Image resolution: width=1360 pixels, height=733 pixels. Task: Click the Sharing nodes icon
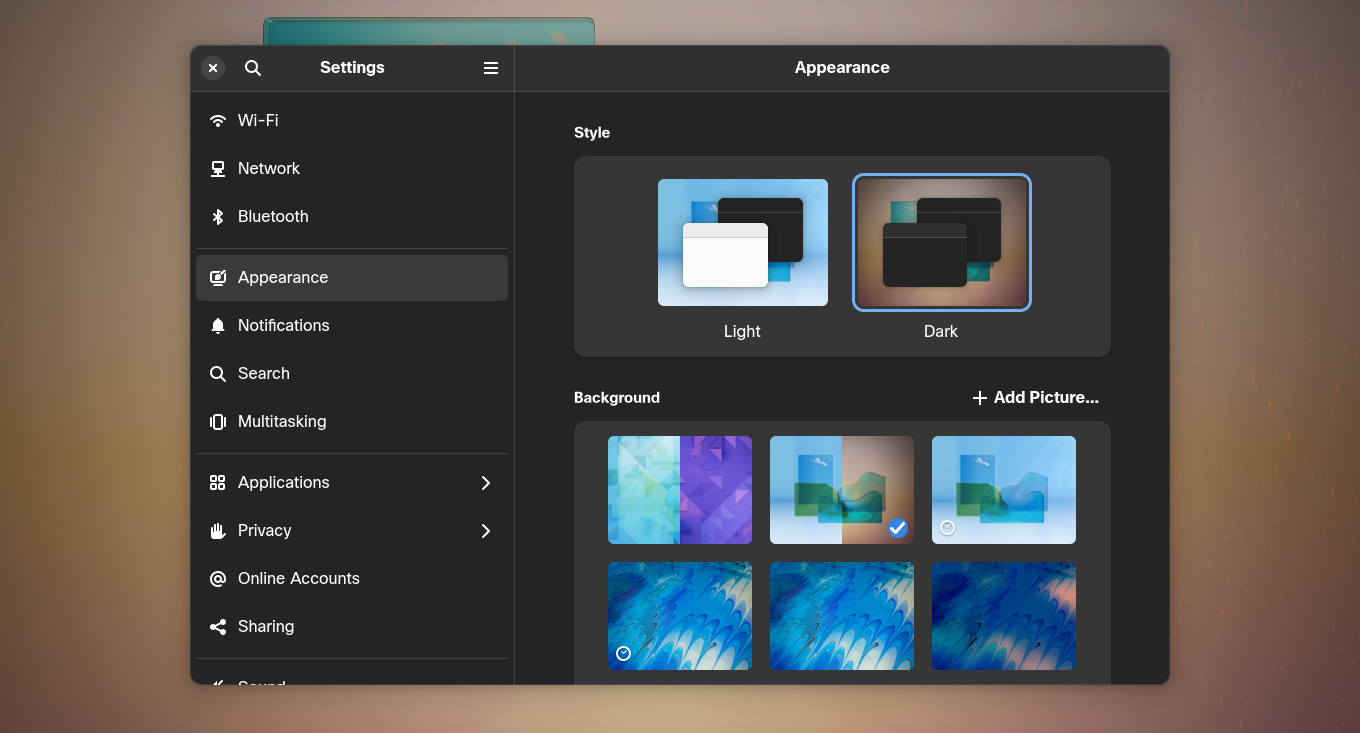coord(218,627)
